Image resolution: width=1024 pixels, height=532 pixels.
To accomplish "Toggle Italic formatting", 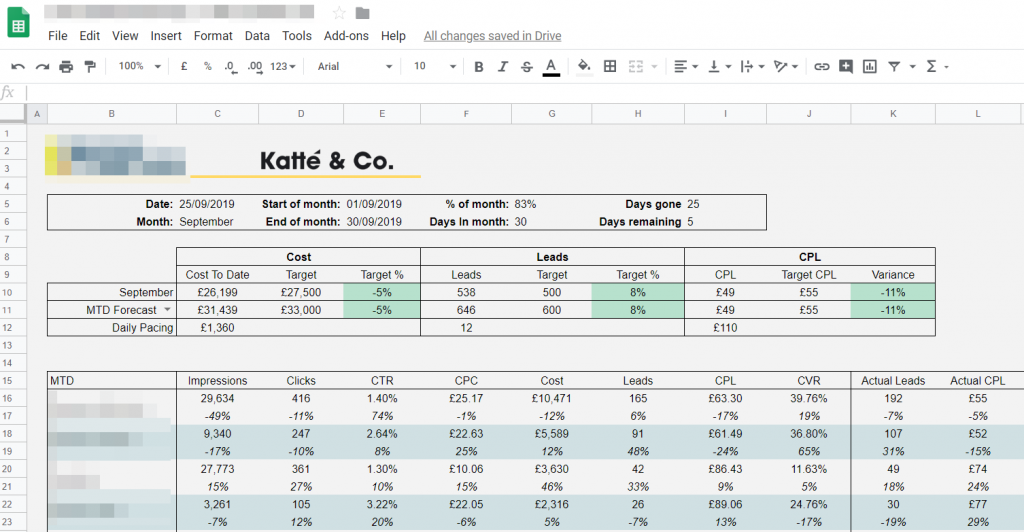I will (x=503, y=67).
